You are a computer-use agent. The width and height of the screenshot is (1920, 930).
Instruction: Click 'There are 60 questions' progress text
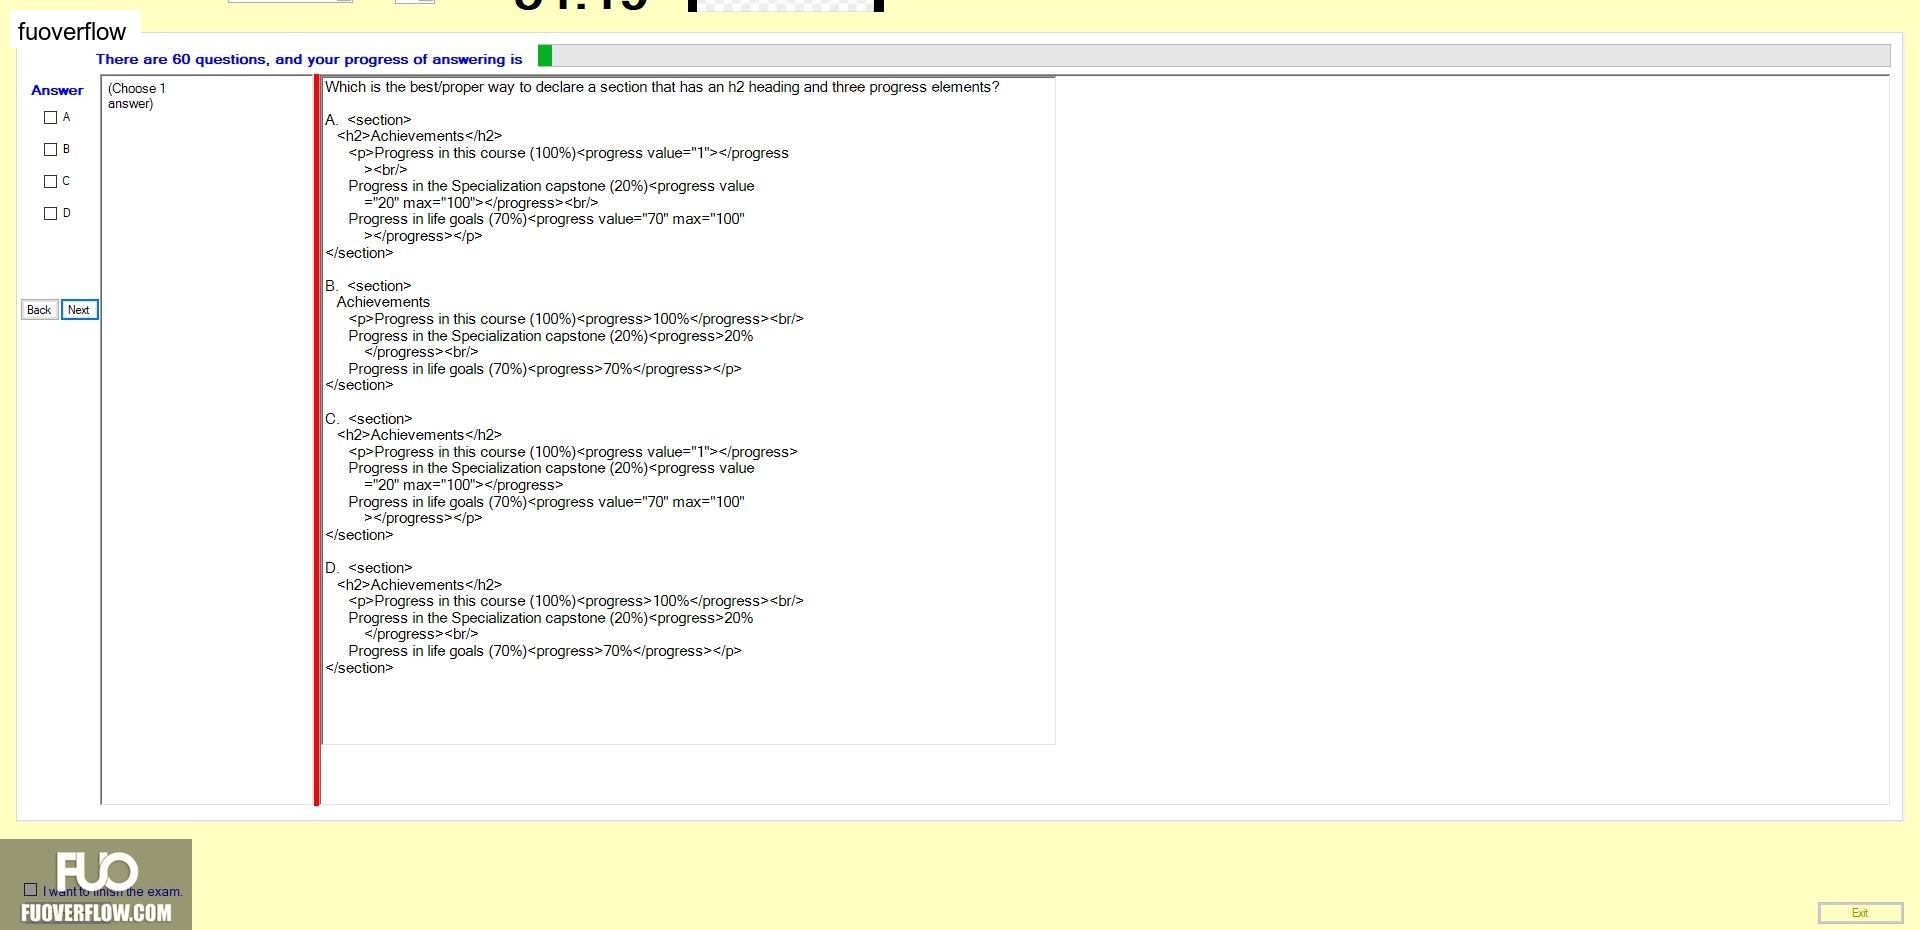pos(309,59)
